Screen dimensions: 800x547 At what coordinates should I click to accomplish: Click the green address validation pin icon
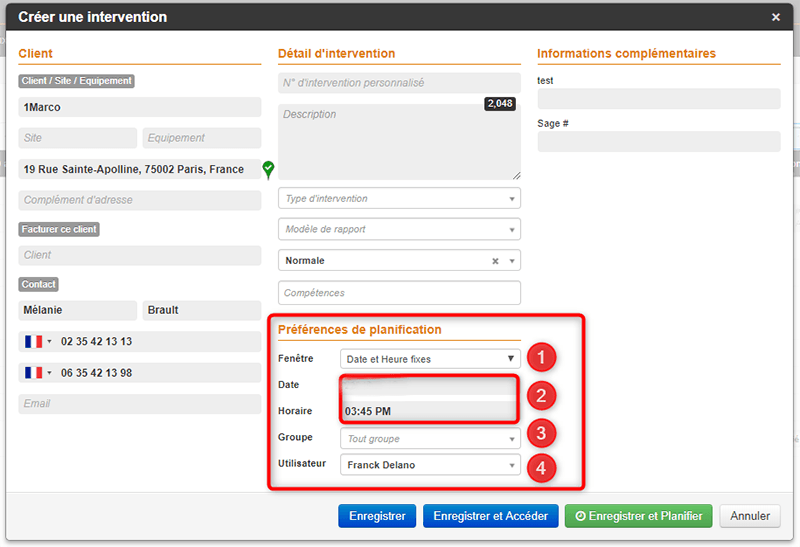(268, 169)
